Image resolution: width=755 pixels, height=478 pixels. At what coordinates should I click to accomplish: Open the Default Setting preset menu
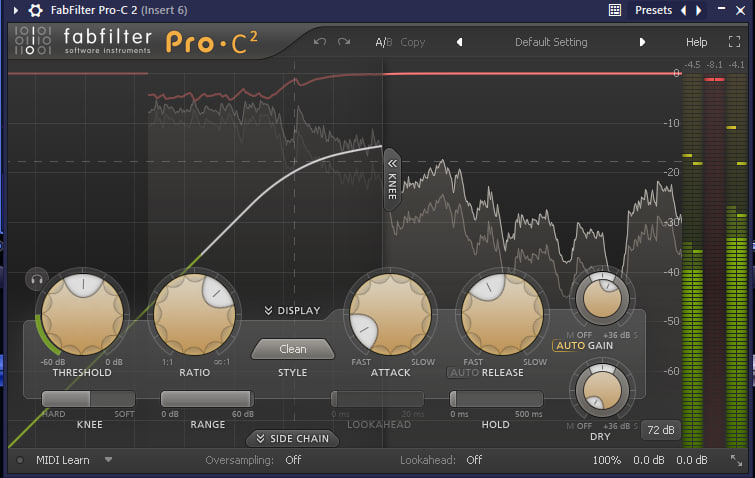(551, 42)
